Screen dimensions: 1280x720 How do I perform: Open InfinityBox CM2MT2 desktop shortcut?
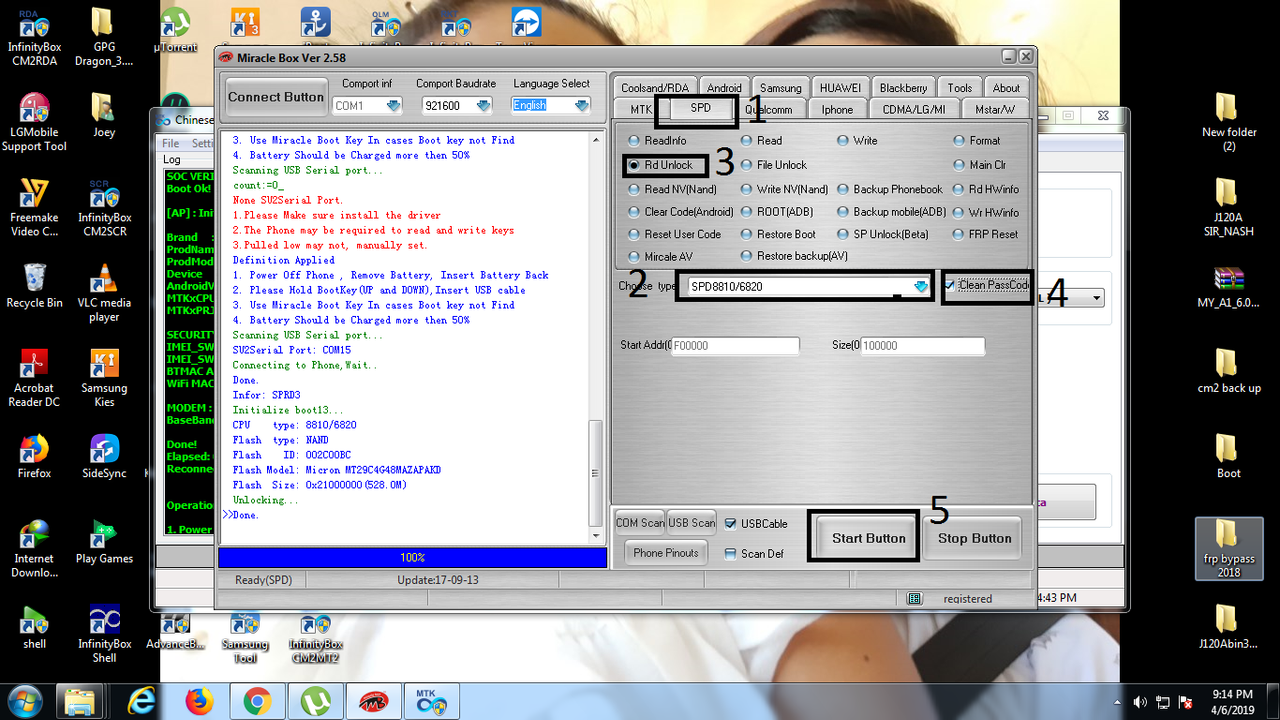(315, 640)
